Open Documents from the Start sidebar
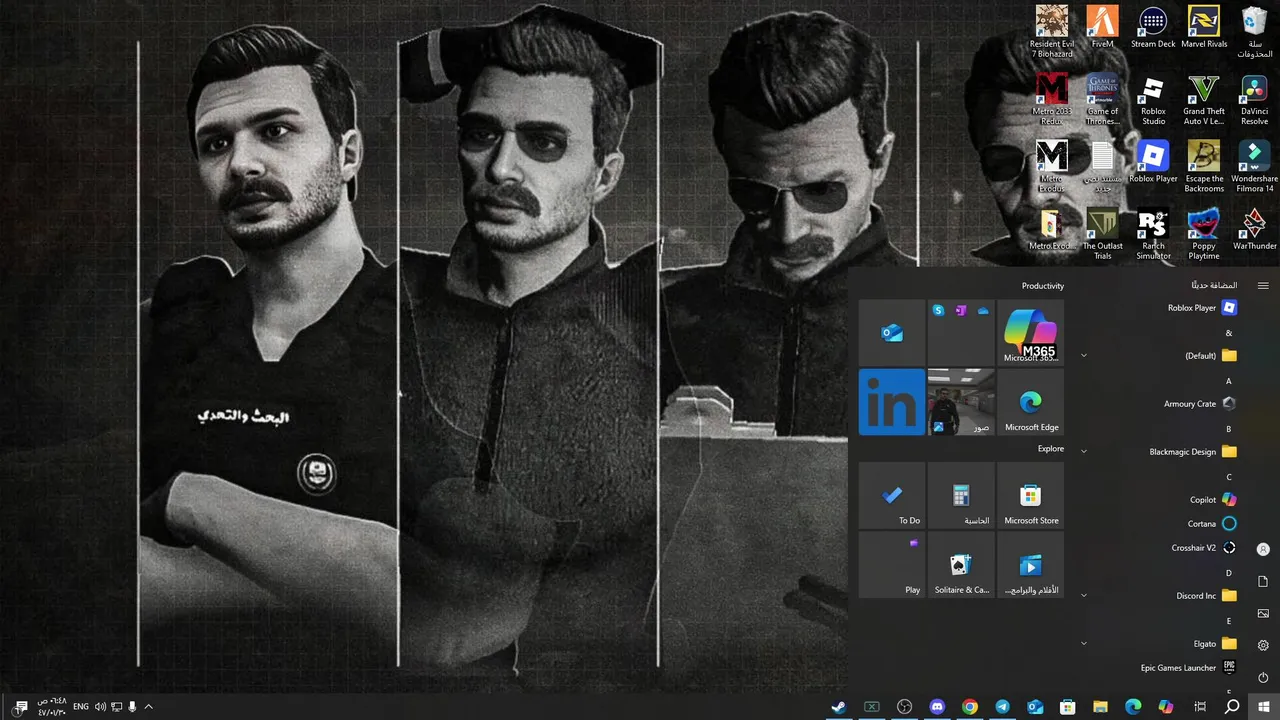Image resolution: width=1280 pixels, height=720 pixels. [x=1263, y=581]
